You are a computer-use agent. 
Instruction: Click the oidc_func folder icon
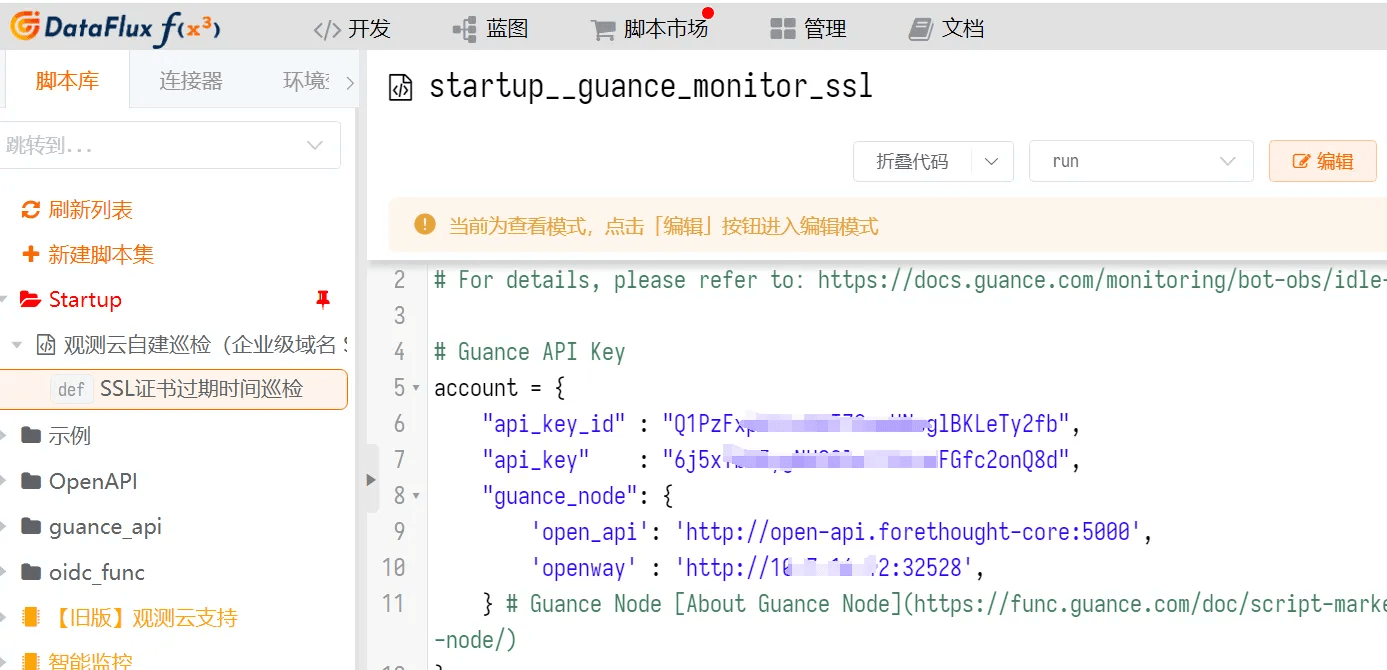tap(30, 572)
